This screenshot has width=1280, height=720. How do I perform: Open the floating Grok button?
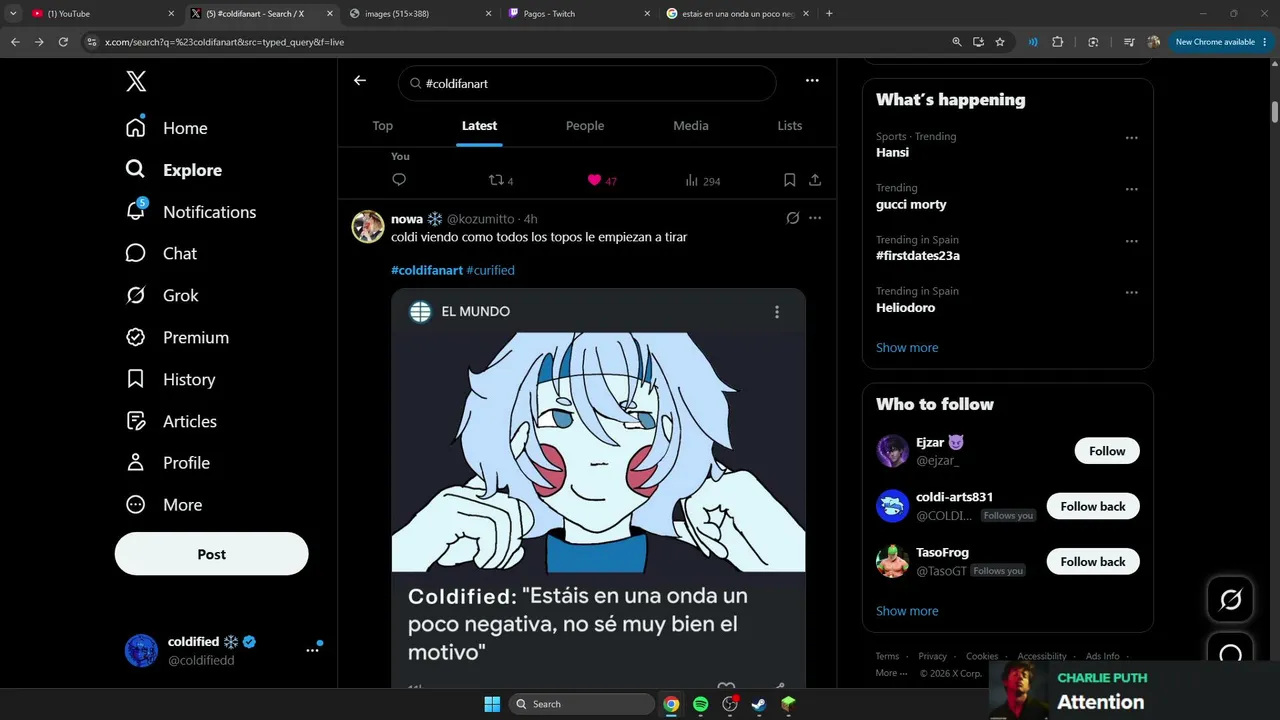pos(1231,600)
